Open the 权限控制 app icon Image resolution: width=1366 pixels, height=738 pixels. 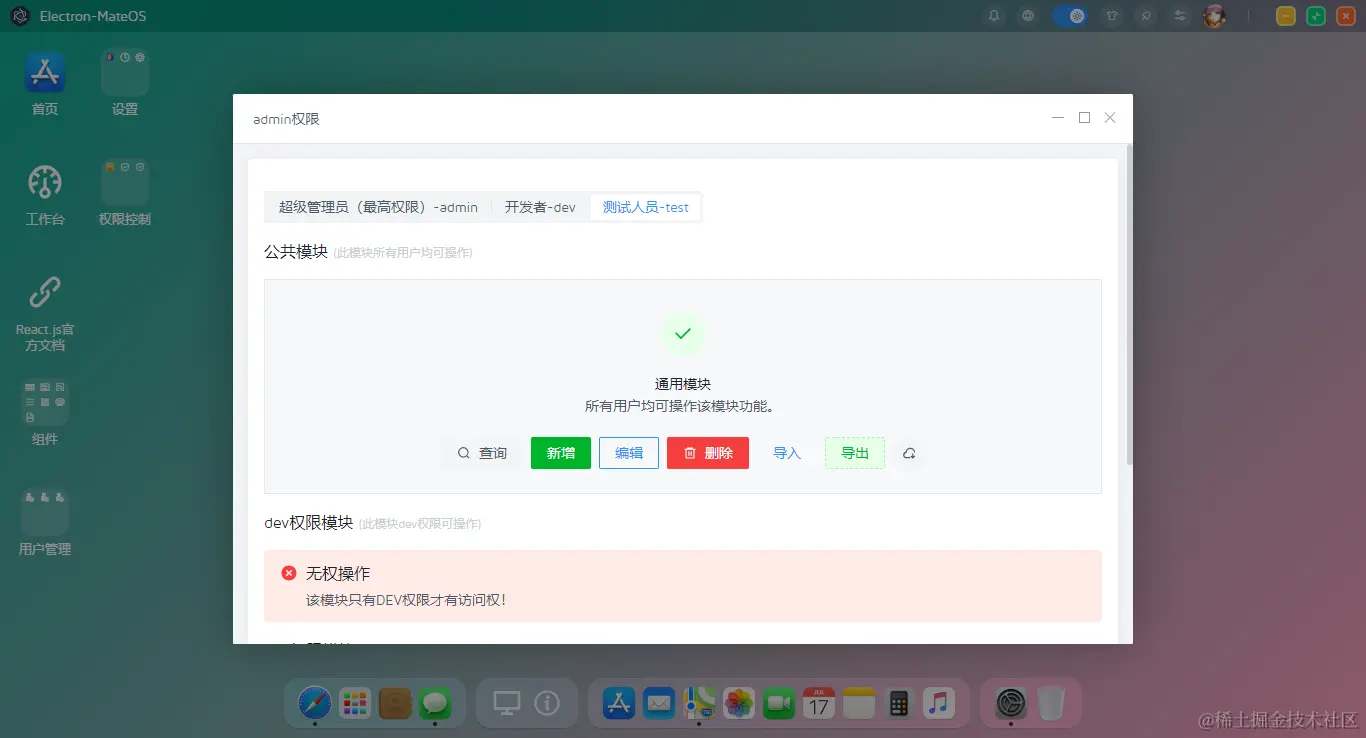coord(124,193)
